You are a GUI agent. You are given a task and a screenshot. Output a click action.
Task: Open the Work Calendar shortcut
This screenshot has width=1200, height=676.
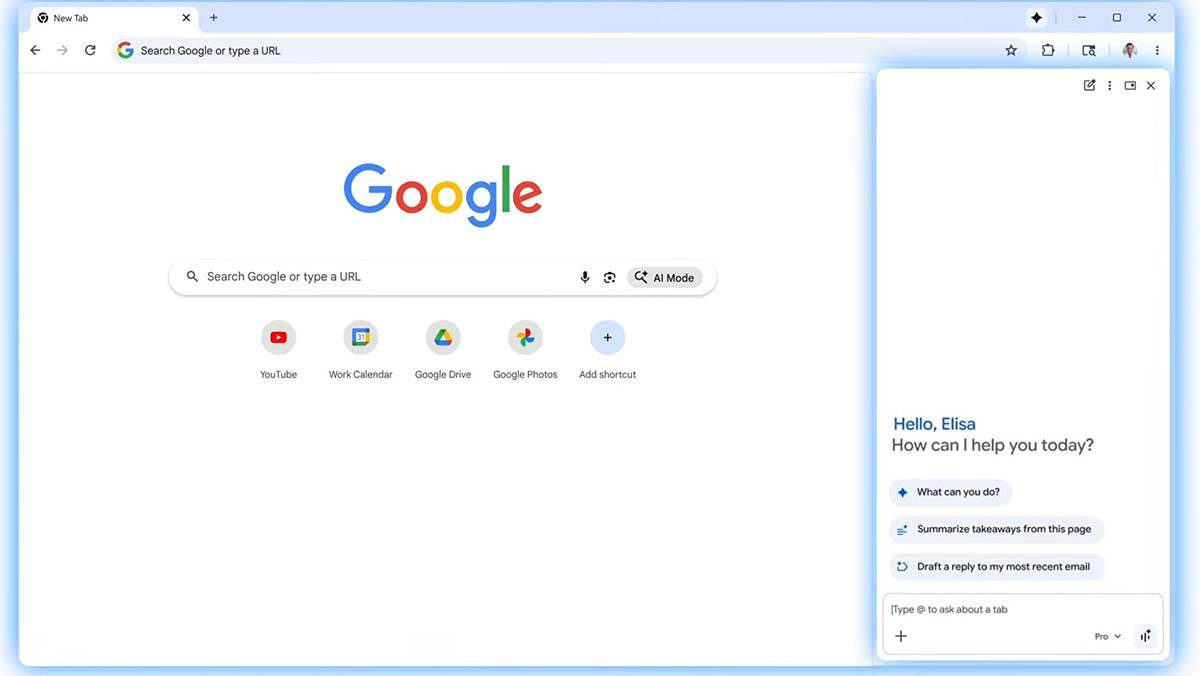click(360, 337)
